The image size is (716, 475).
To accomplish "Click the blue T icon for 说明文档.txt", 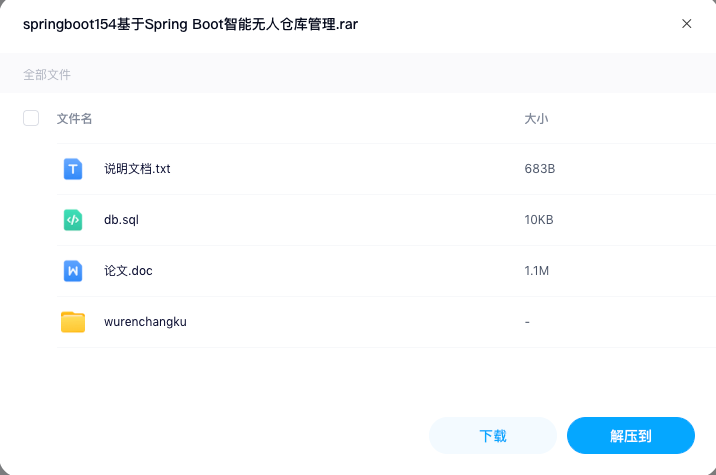I will pos(73,169).
